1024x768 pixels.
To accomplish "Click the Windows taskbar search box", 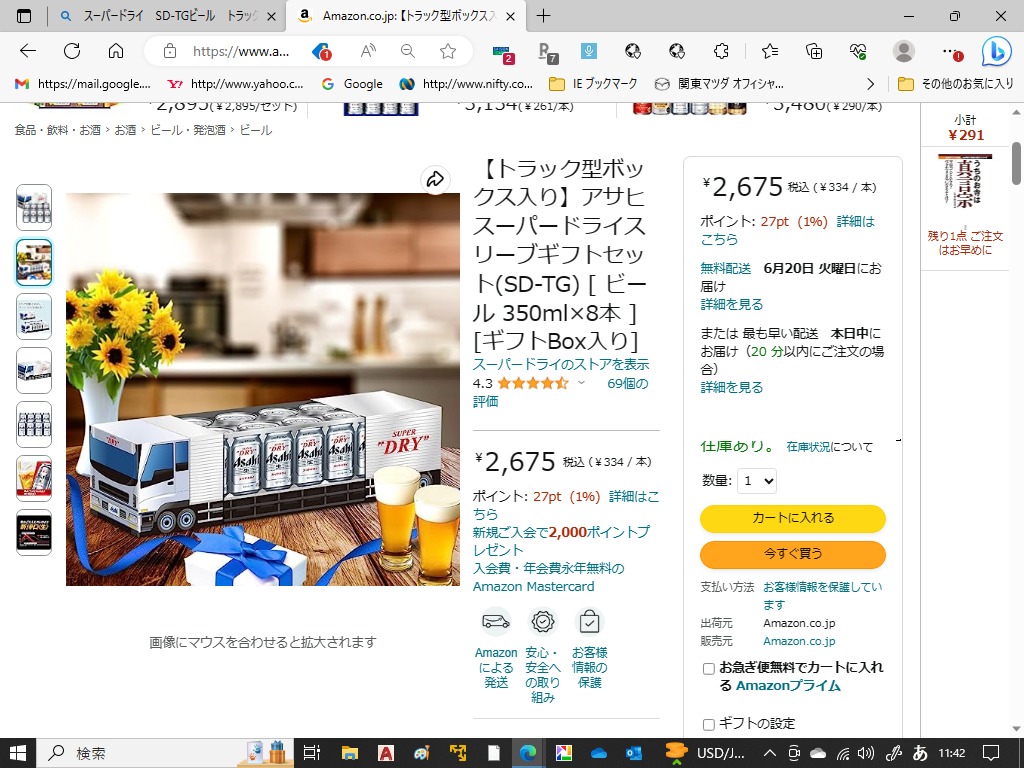I will [x=163, y=753].
